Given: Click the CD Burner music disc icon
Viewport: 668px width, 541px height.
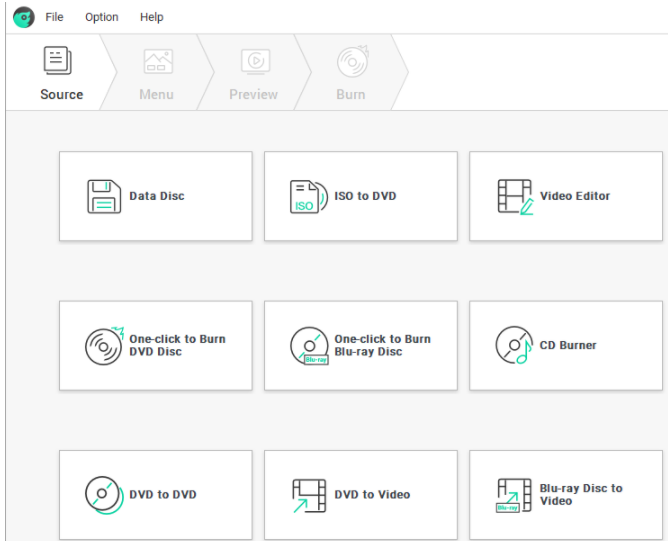Looking at the screenshot, I should tap(514, 345).
